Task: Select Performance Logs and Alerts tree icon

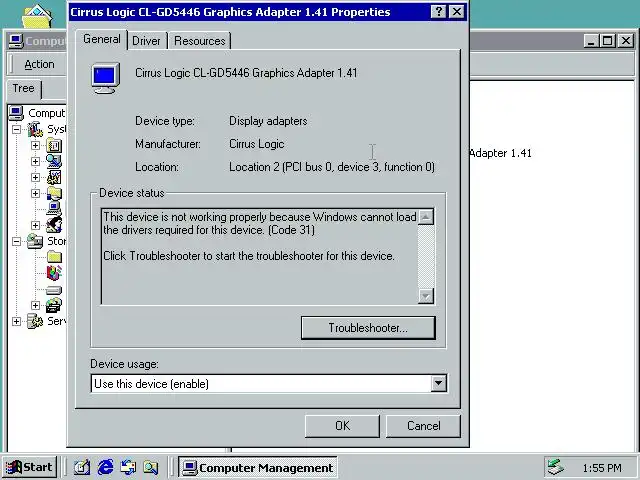Action: tap(54, 177)
